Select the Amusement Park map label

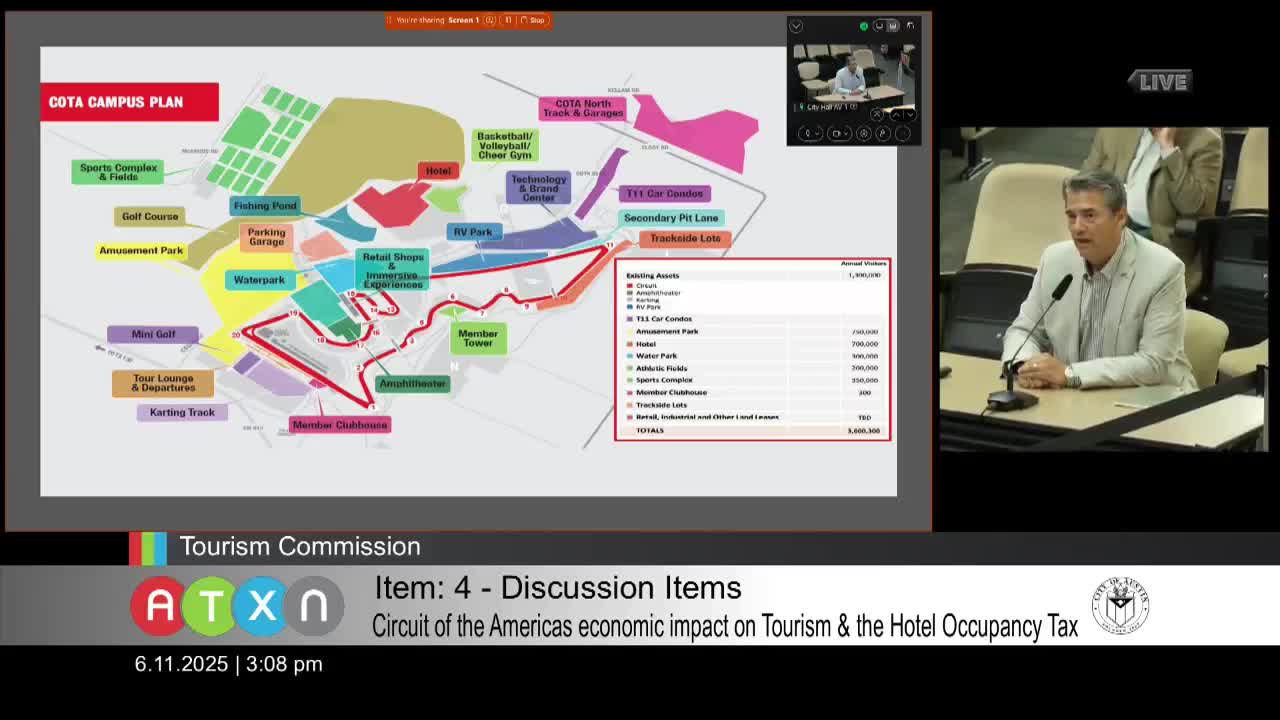pyautogui.click(x=141, y=250)
